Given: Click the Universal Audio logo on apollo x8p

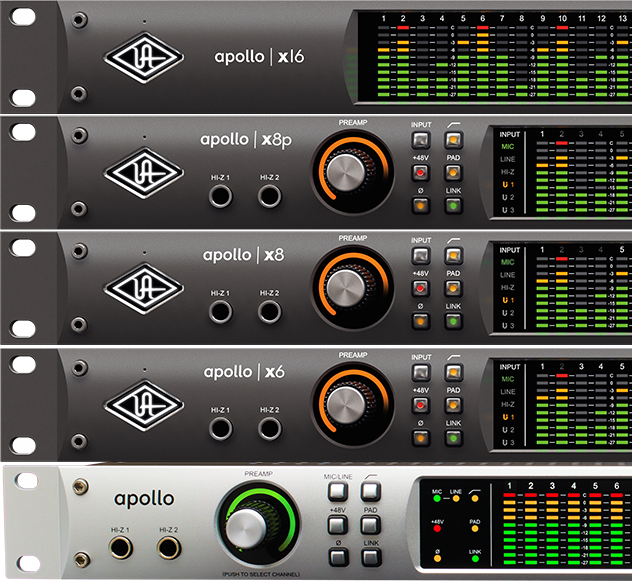Looking at the screenshot, I should tap(144, 173).
